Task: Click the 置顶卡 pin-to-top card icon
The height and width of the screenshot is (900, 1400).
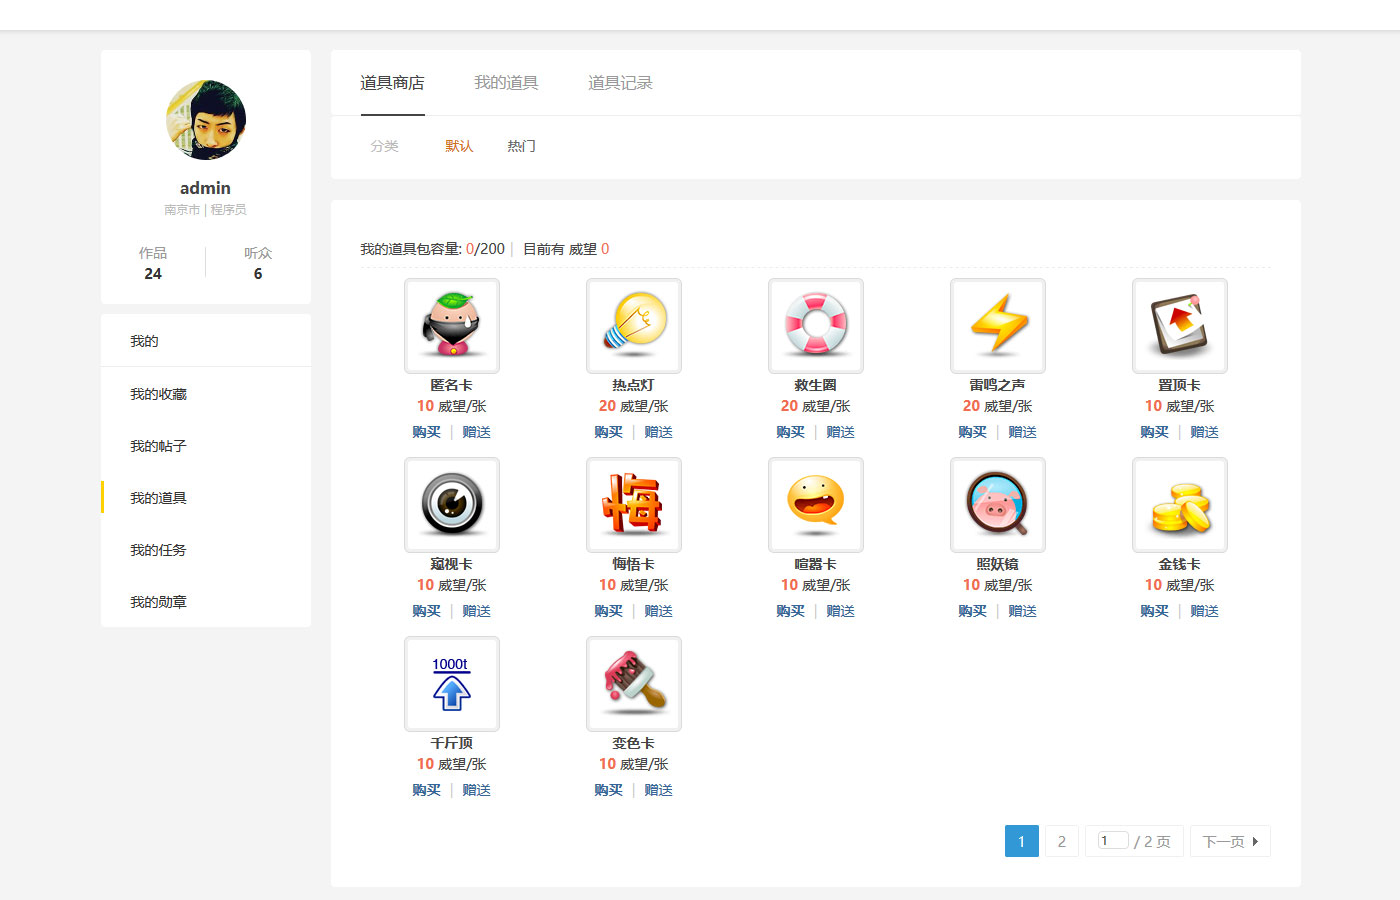Action: [1180, 326]
